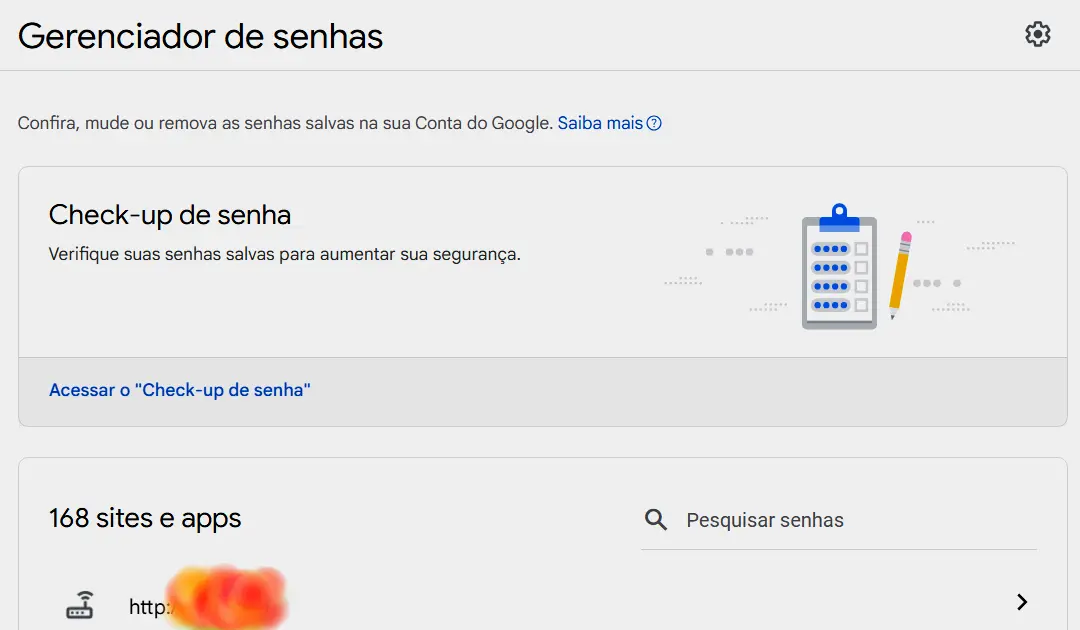
Task: Click the blue clip atop the clipboard illustration
Action: click(839, 215)
